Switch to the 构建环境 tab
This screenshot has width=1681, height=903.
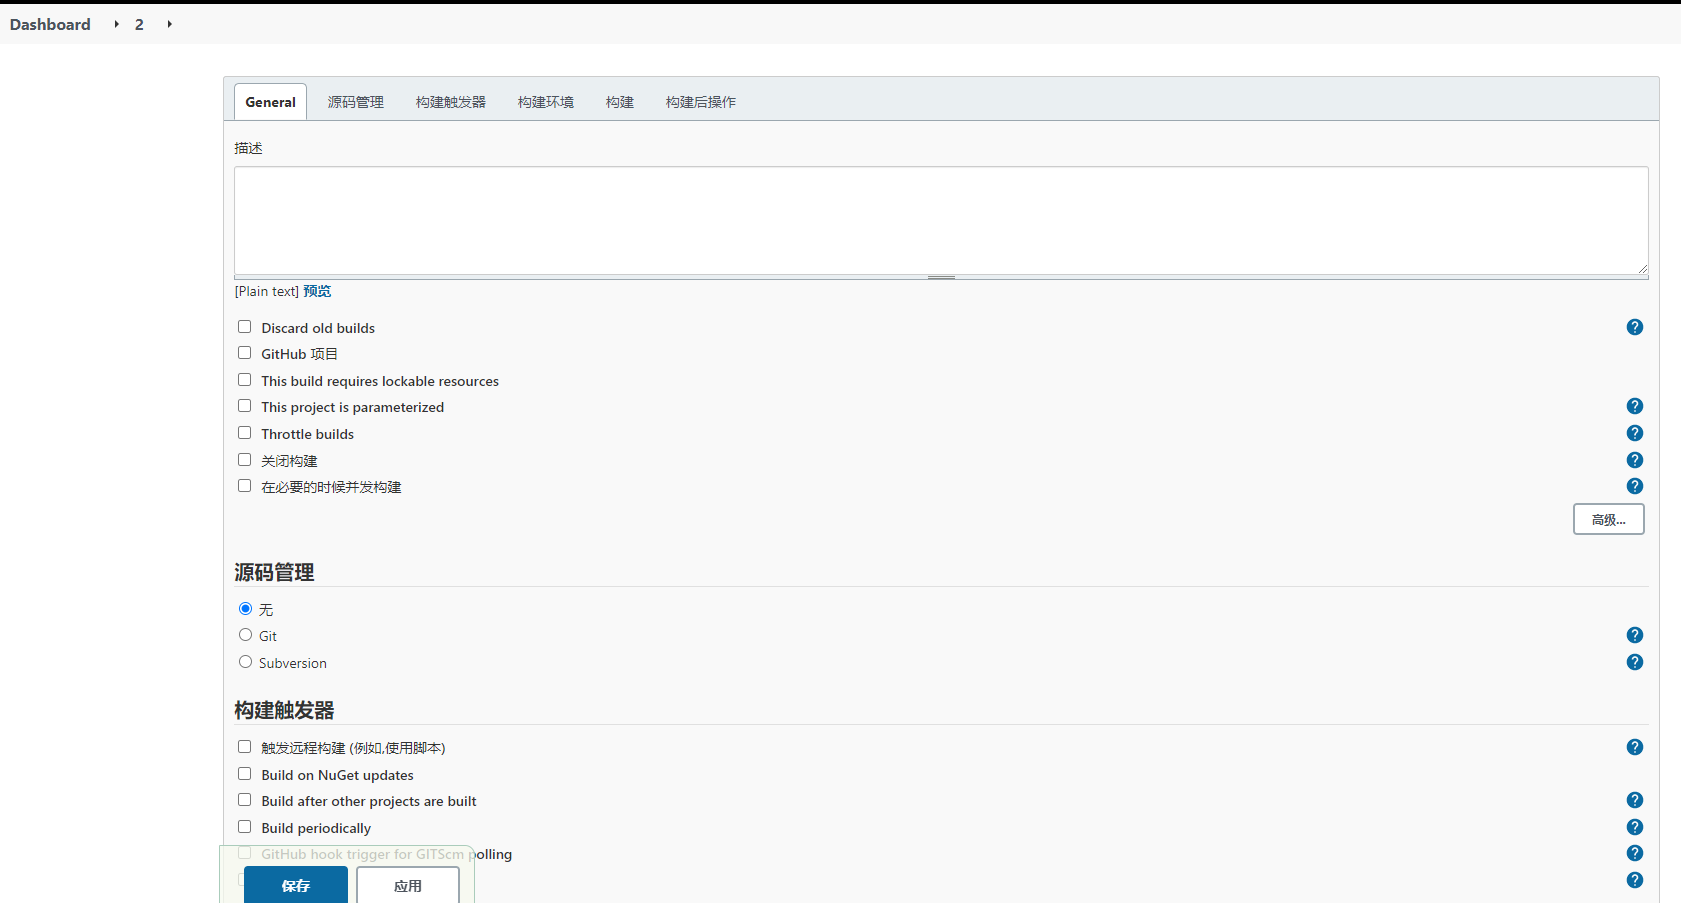pyautogui.click(x=546, y=102)
